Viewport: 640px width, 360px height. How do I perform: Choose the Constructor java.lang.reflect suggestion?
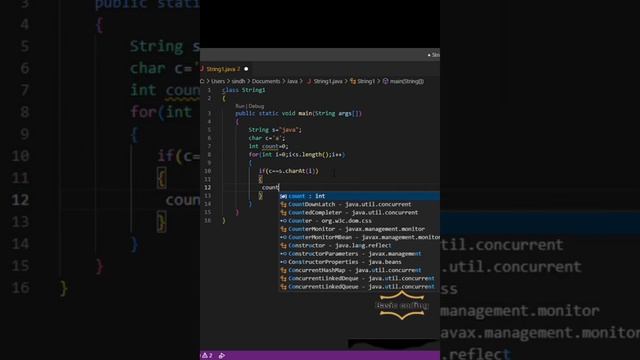[x=360, y=245]
